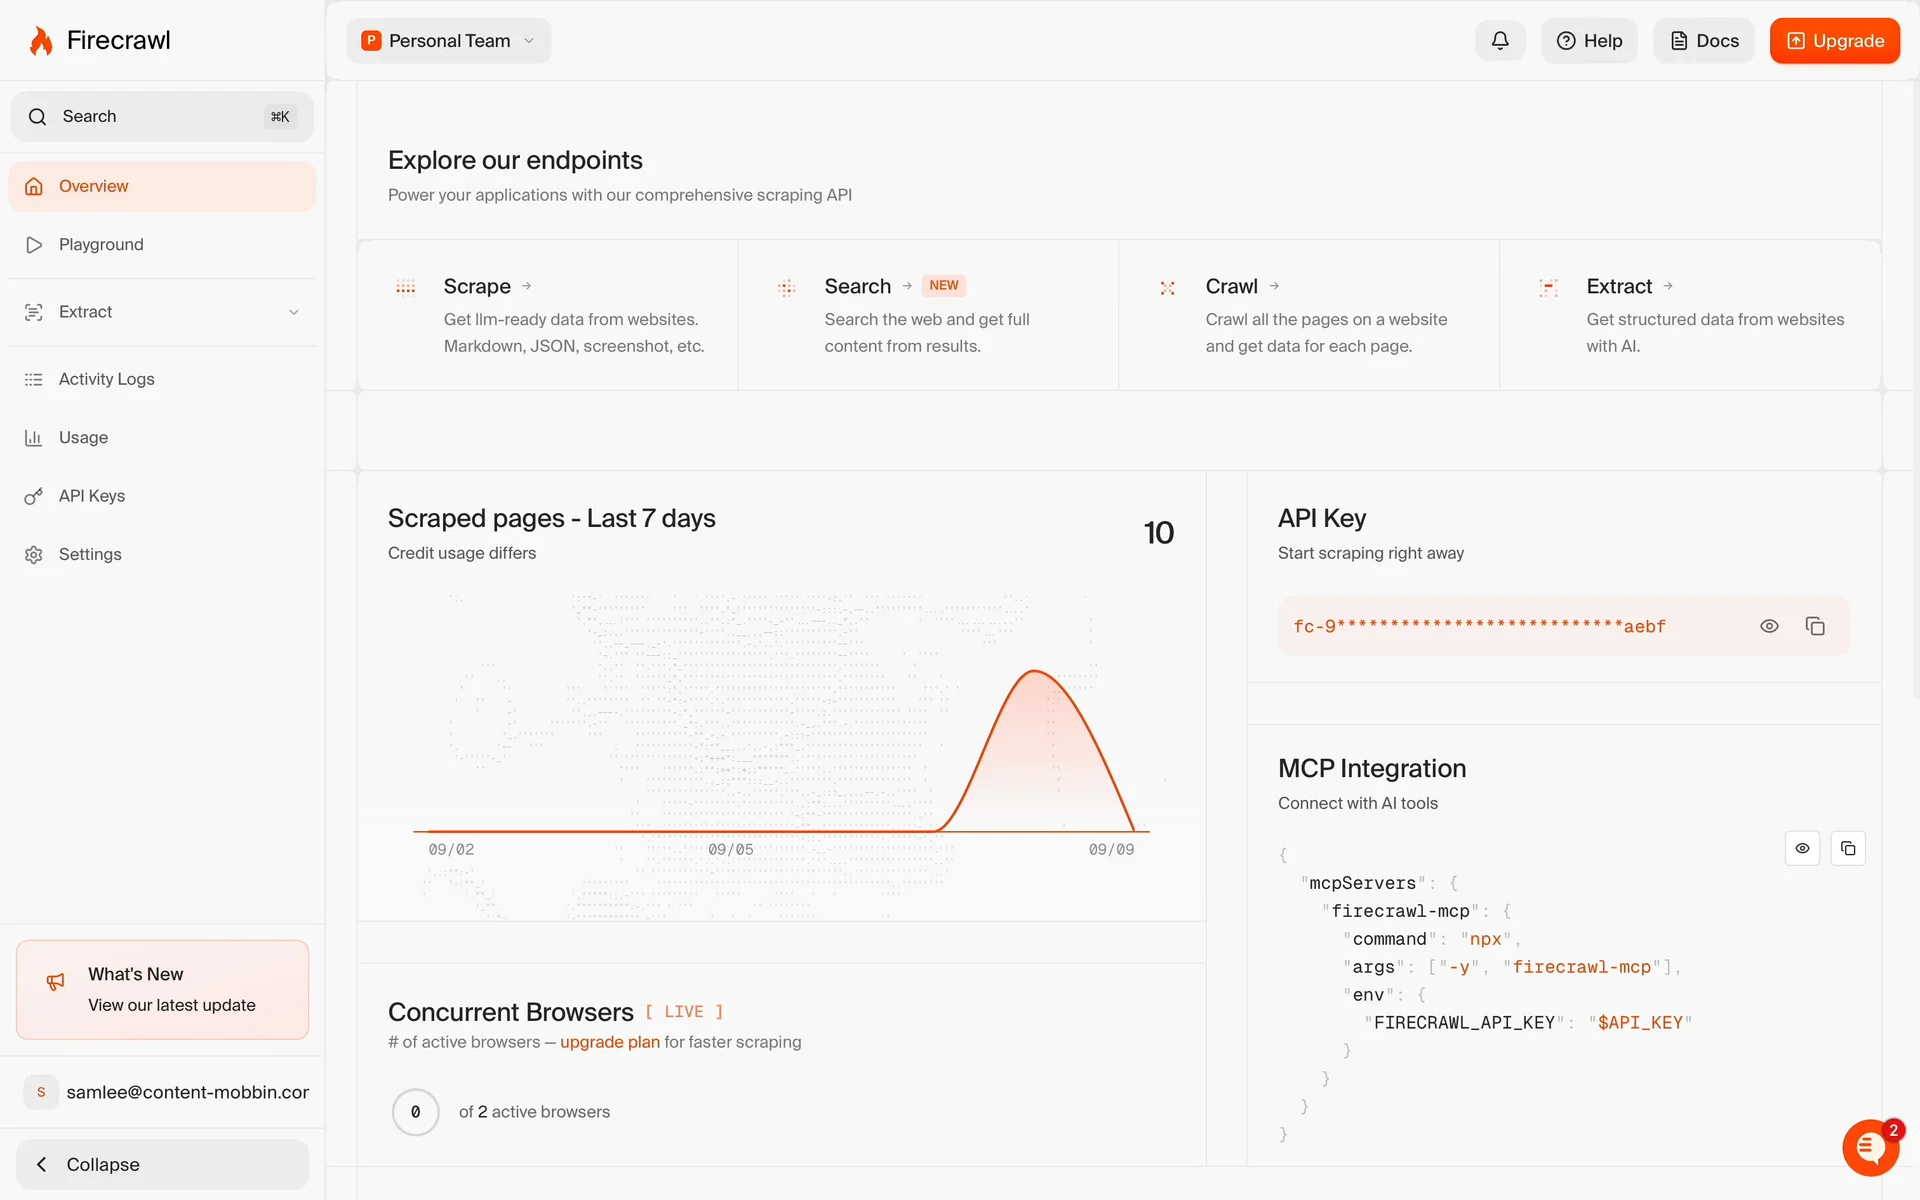Screen dimensions: 1920x1200
Task: Click the notifications bell icon
Action: point(1499,41)
